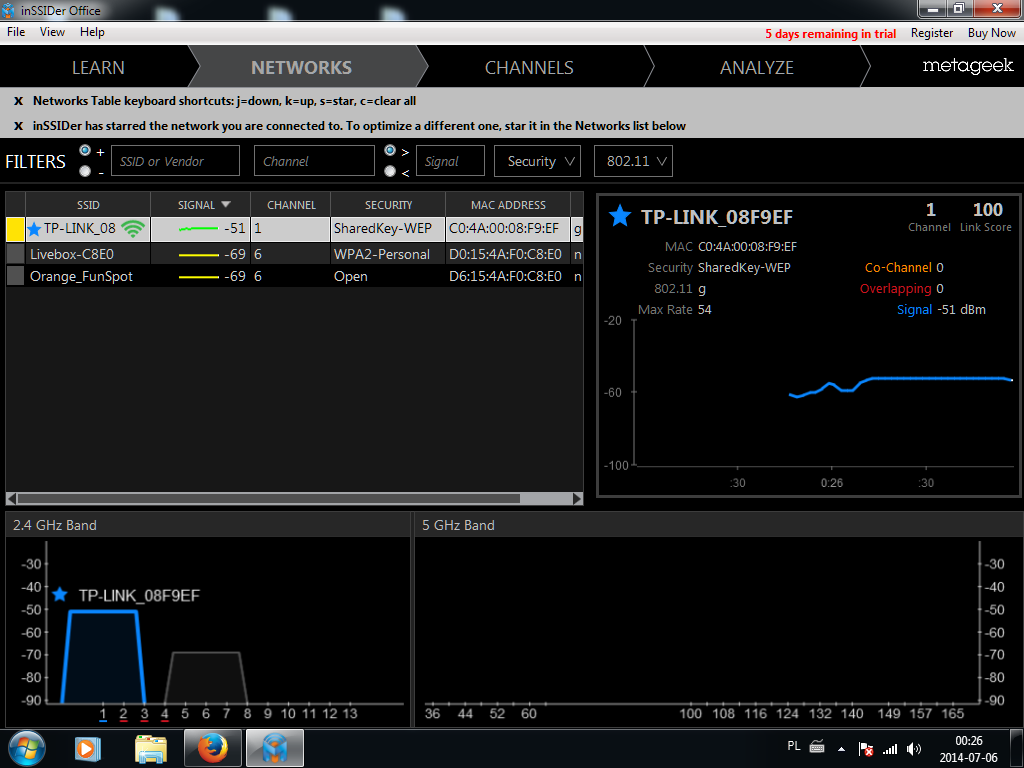Open the Security filter dropdown
Screen dimensions: 1024x768
click(537, 161)
